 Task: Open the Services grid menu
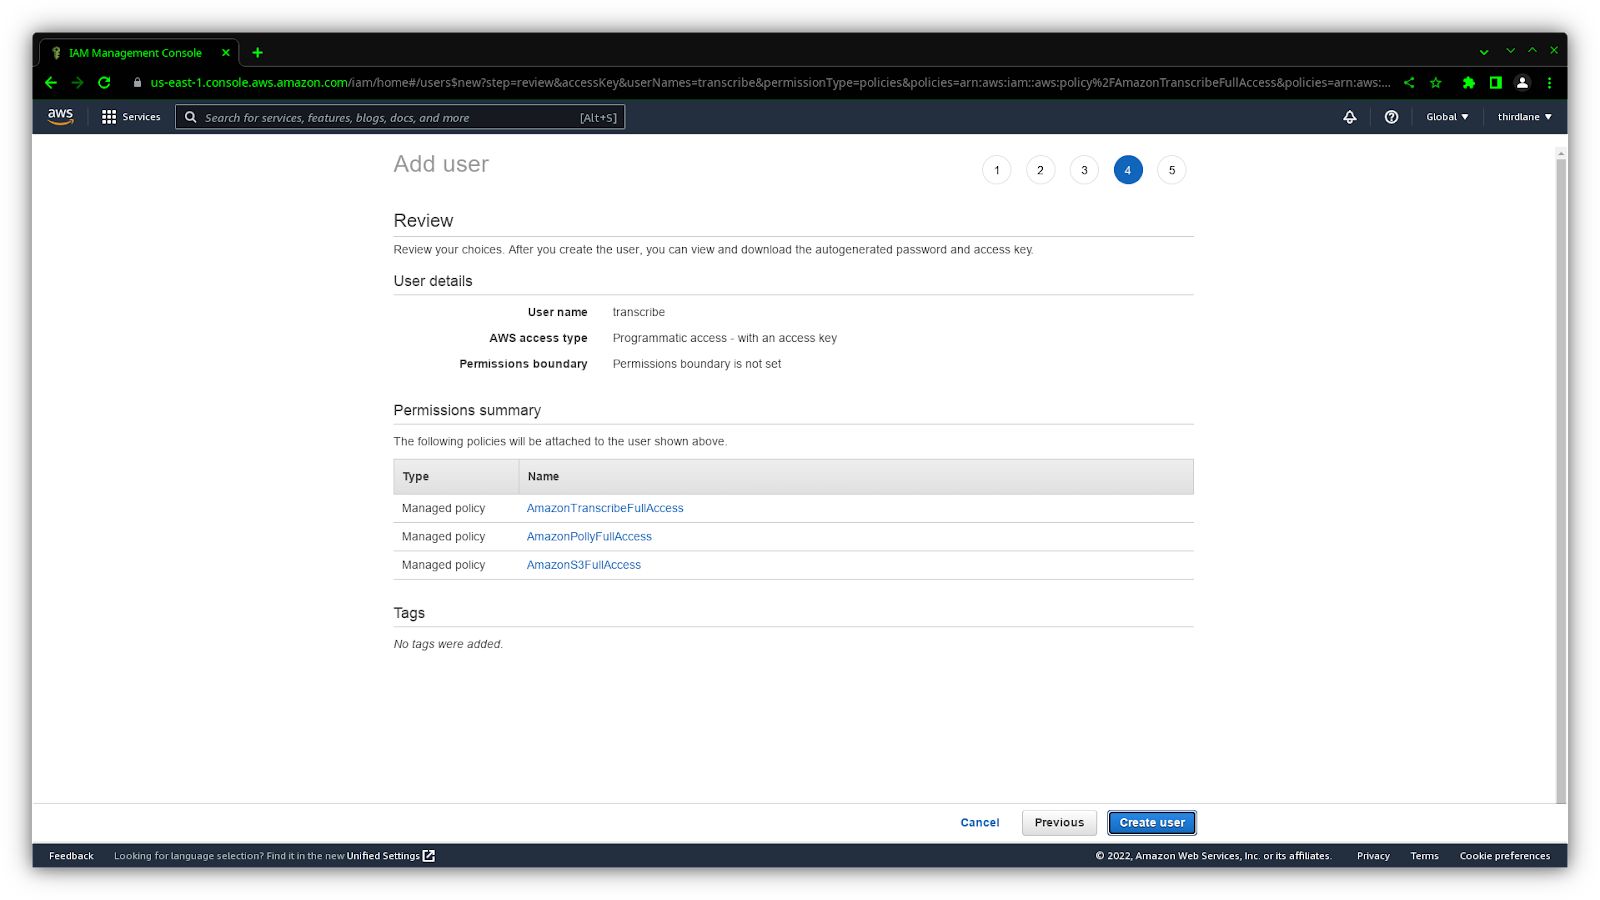tap(131, 117)
